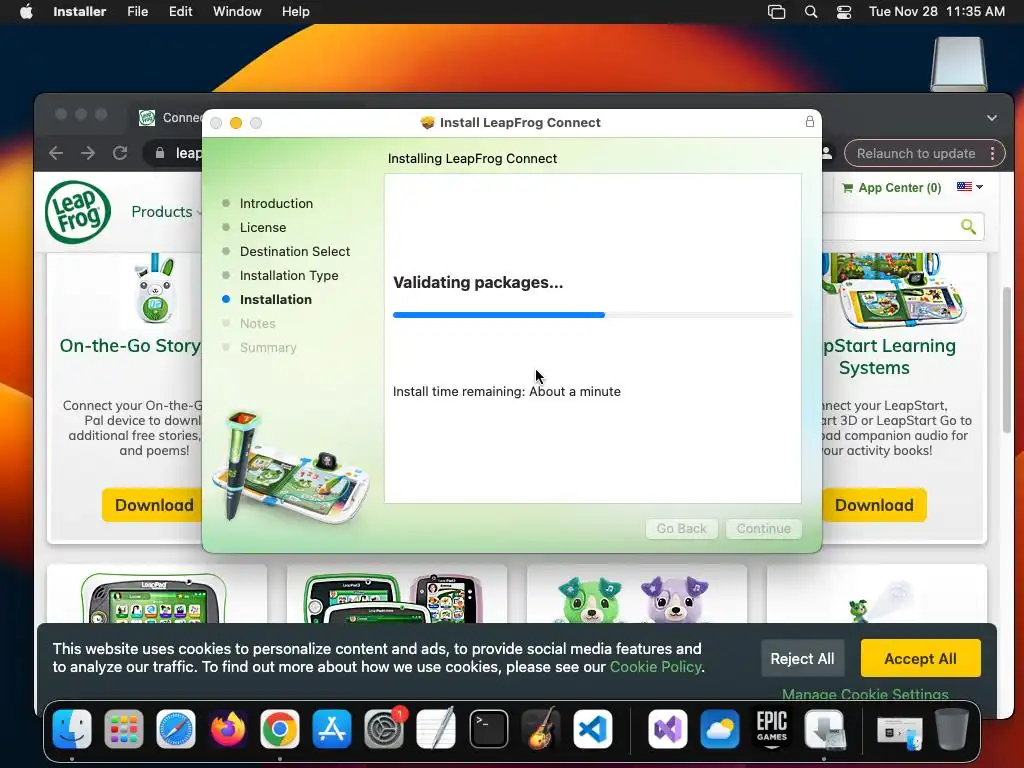The width and height of the screenshot is (1024, 768).
Task: Open the cloud app icon in dock
Action: pyautogui.click(x=720, y=729)
